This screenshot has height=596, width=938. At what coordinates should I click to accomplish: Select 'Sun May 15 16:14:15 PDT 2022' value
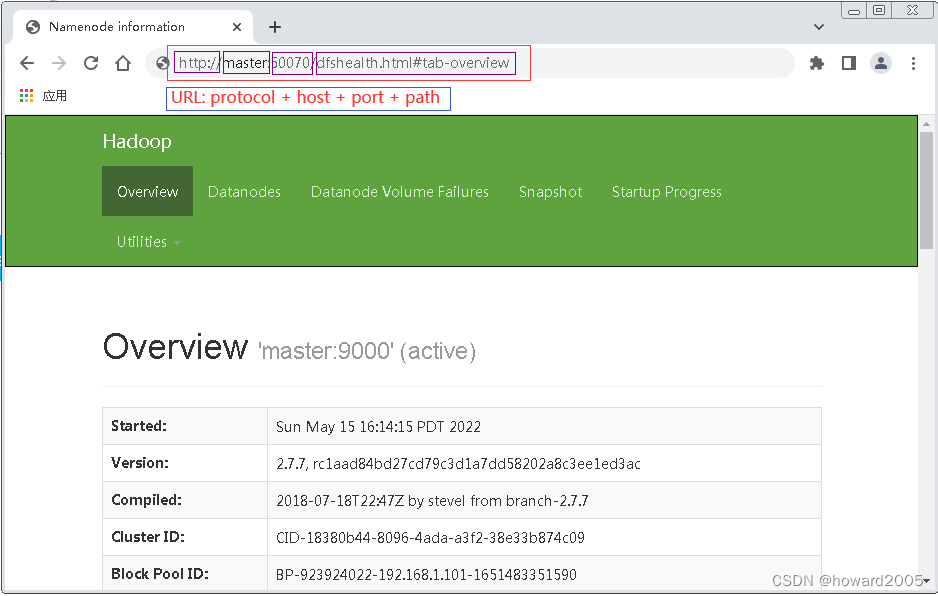pos(378,427)
